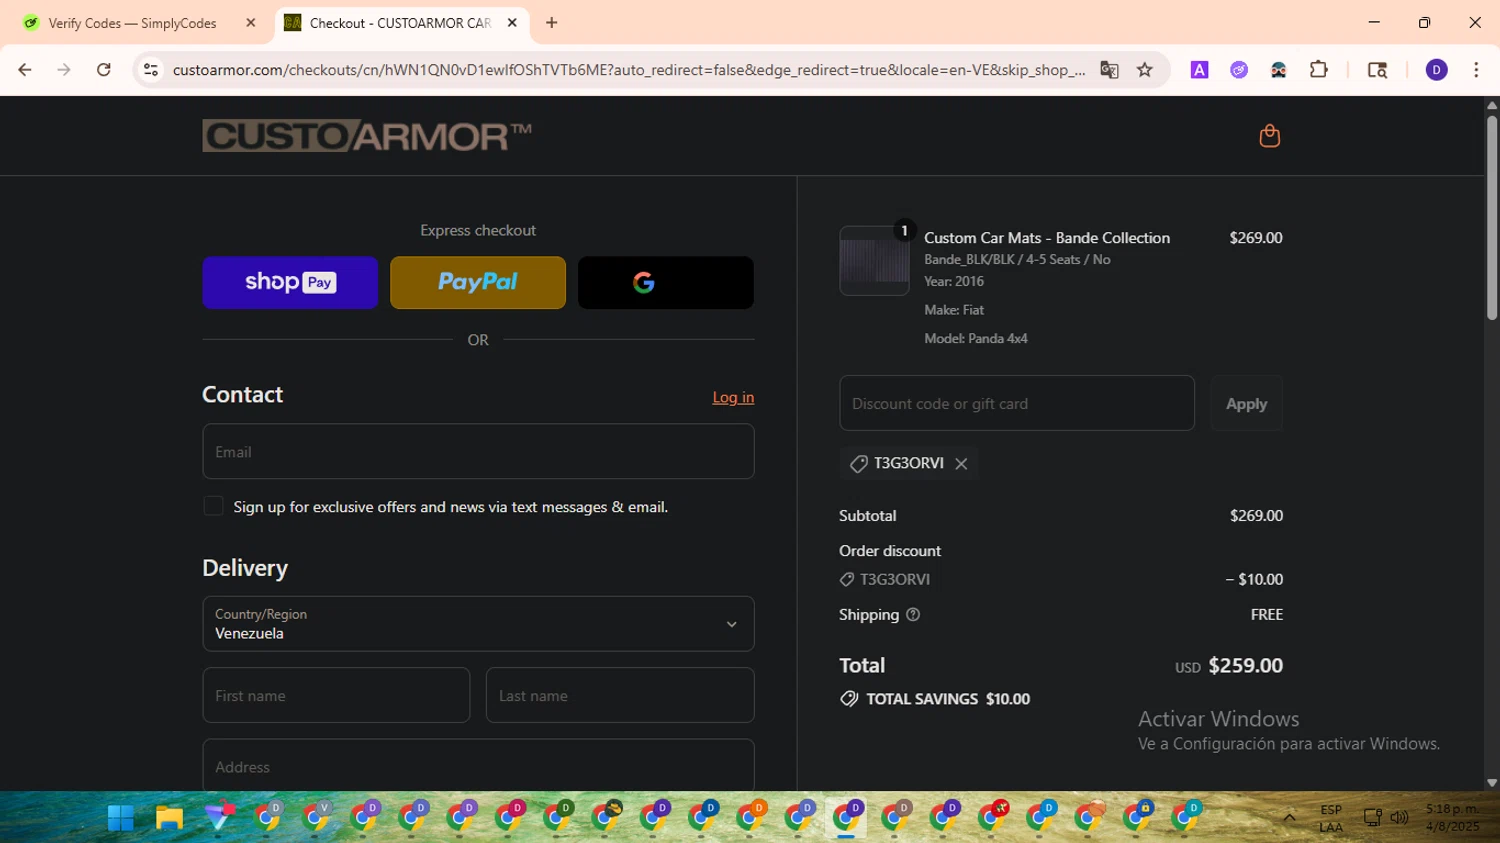
Task: Click the browser address bar URL
Action: pos(628,70)
